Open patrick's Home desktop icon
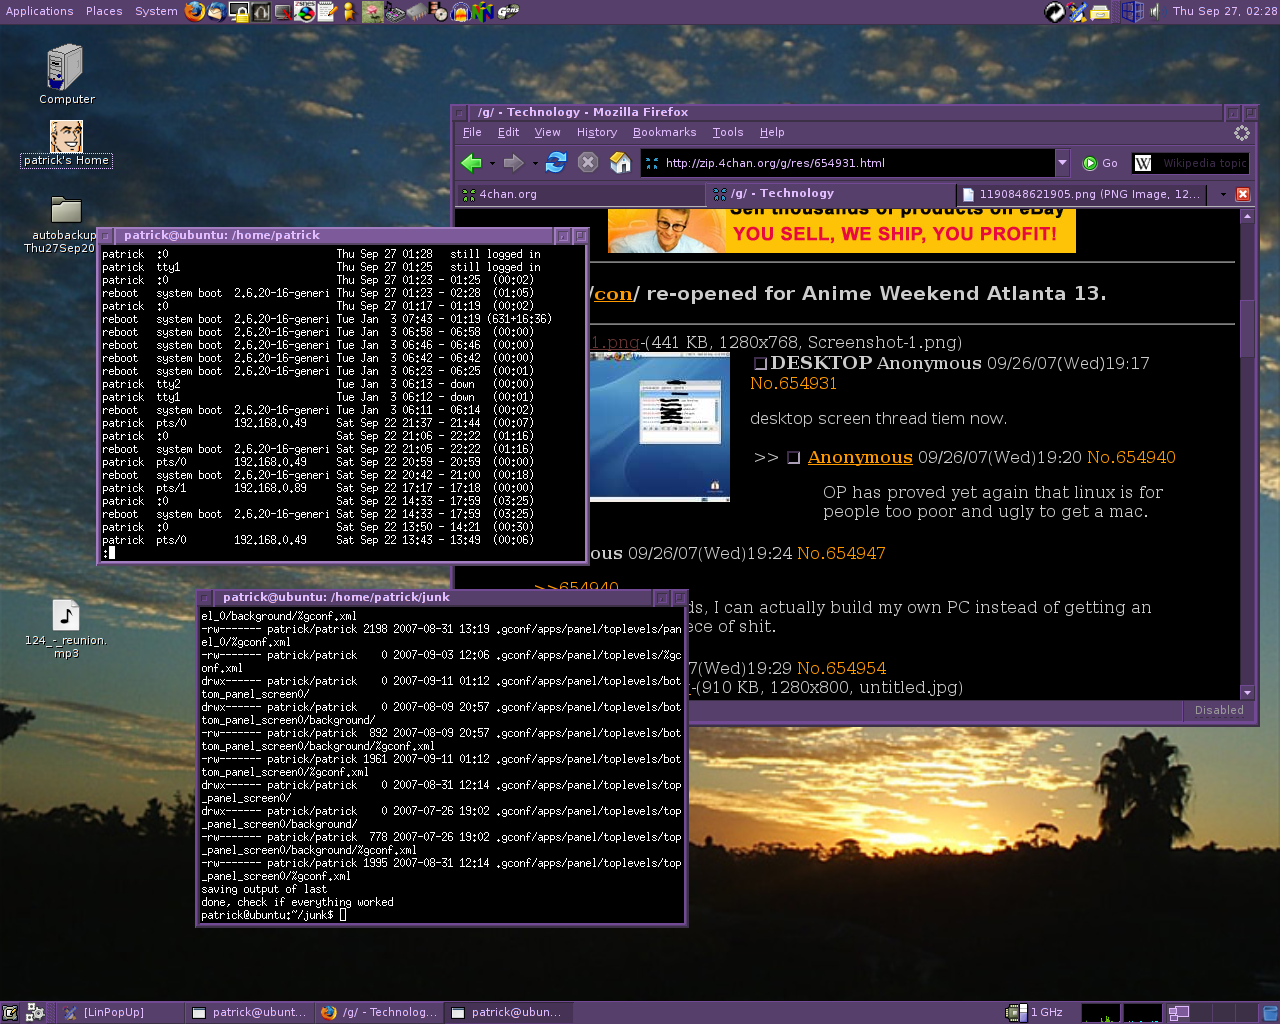 [66, 144]
